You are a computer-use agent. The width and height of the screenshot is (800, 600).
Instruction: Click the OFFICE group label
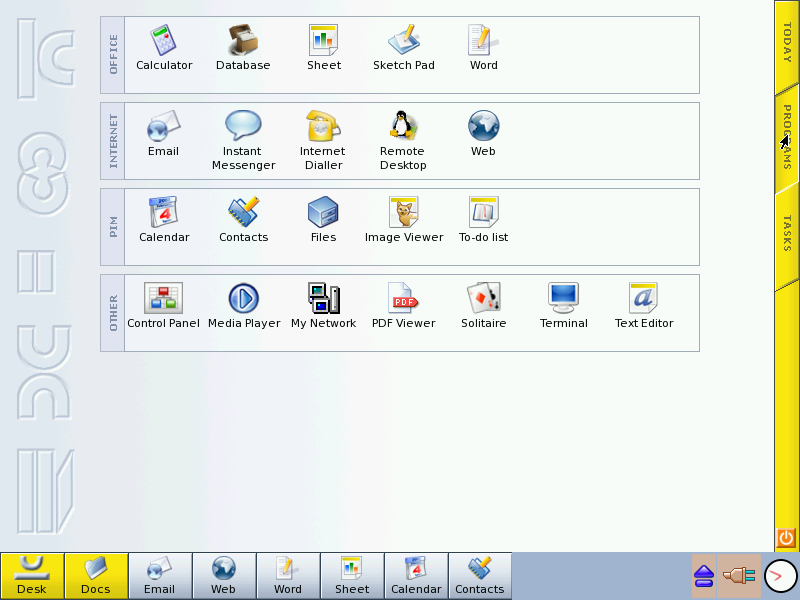(113, 55)
